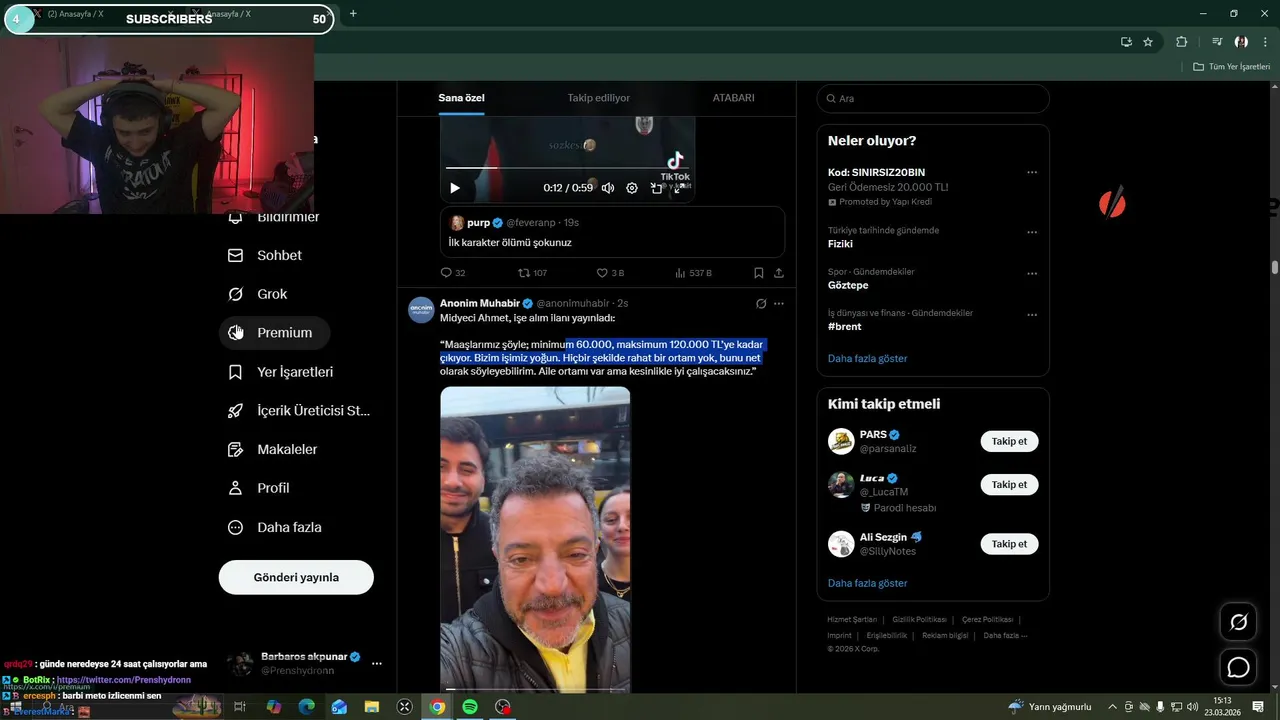Image resolution: width=1280 pixels, height=720 pixels.
Task: Go to Profil page
Action: click(259, 488)
